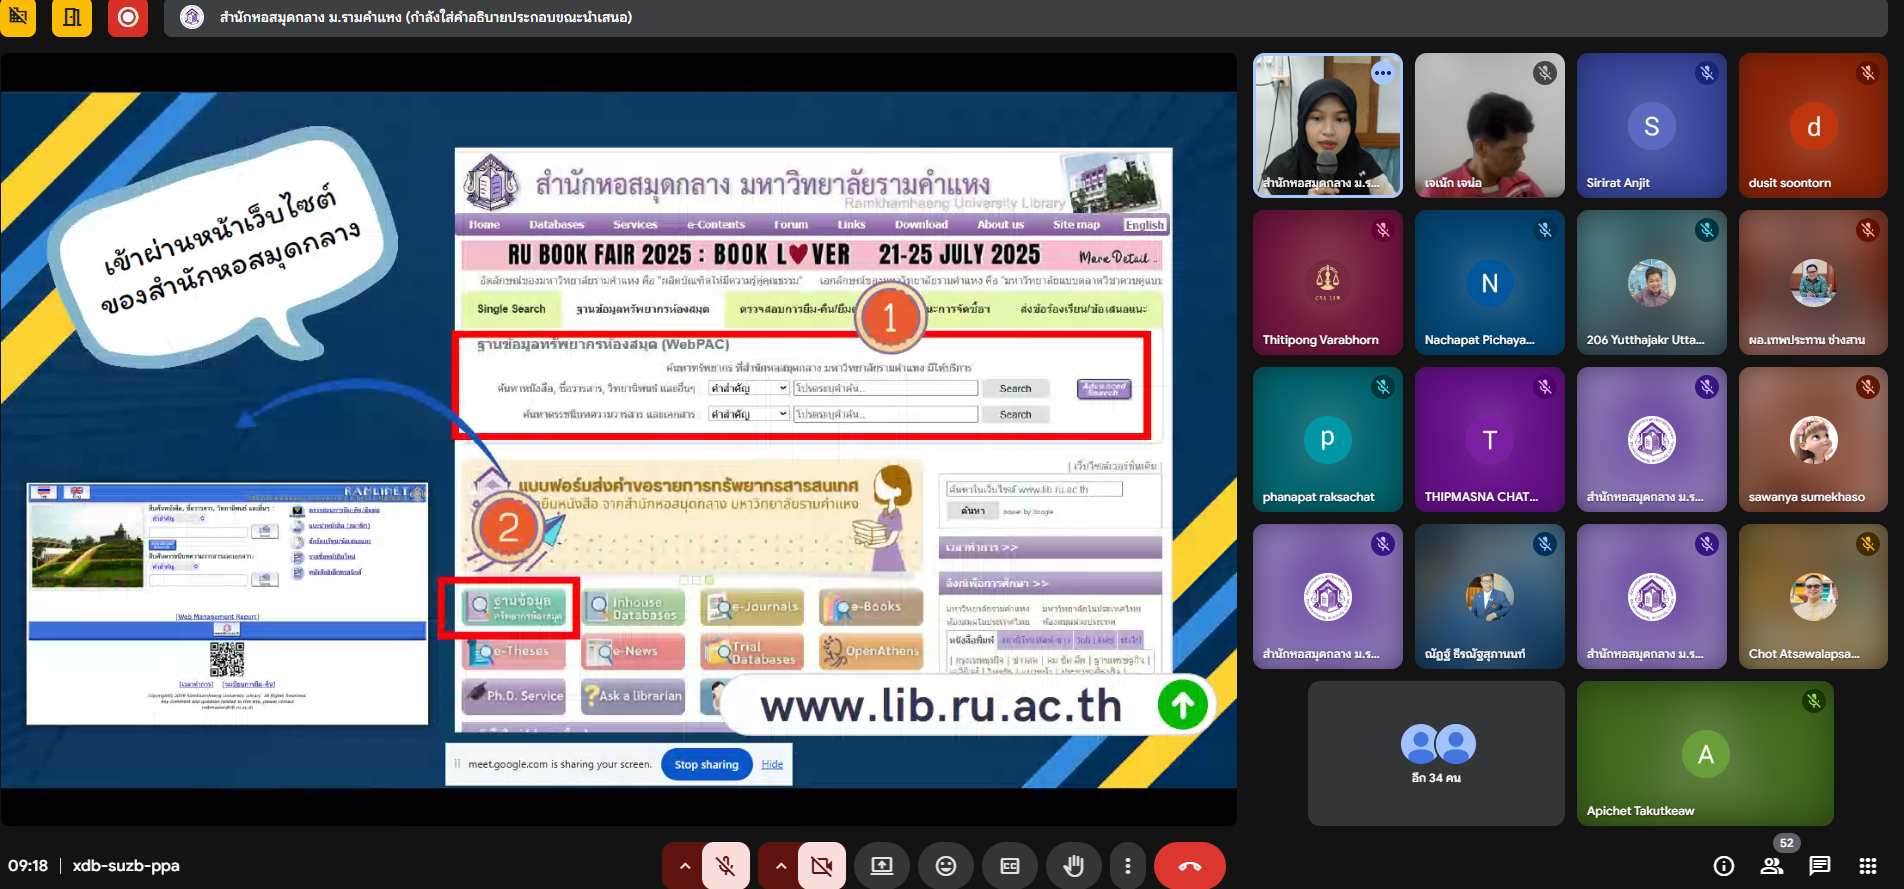Select dusit soontorn's participant tile
1904x889 pixels.
coord(1814,125)
